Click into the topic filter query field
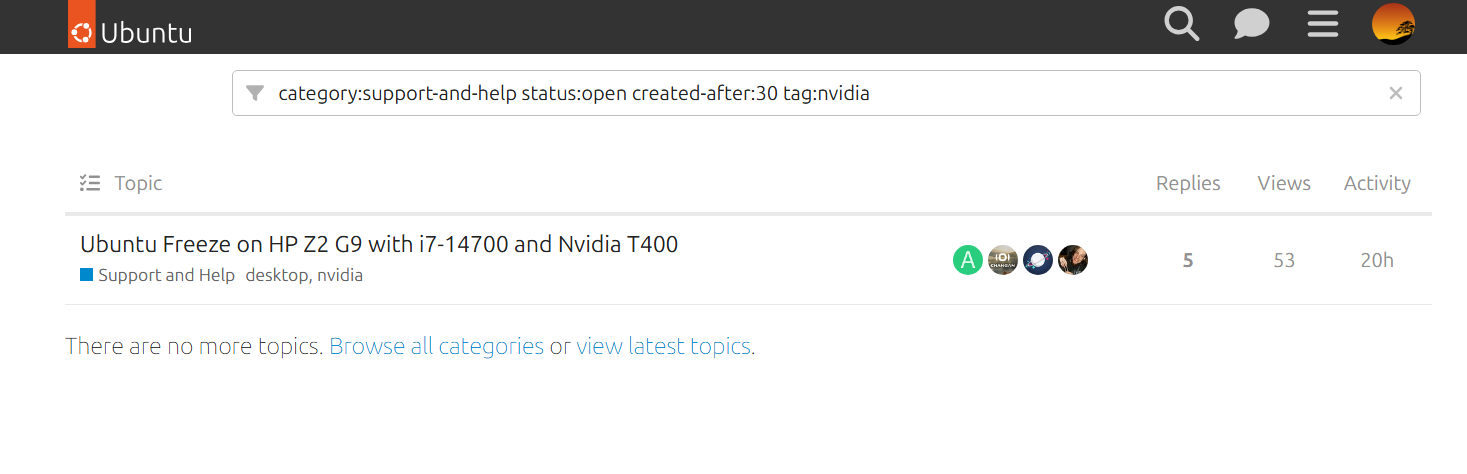 tap(800, 93)
